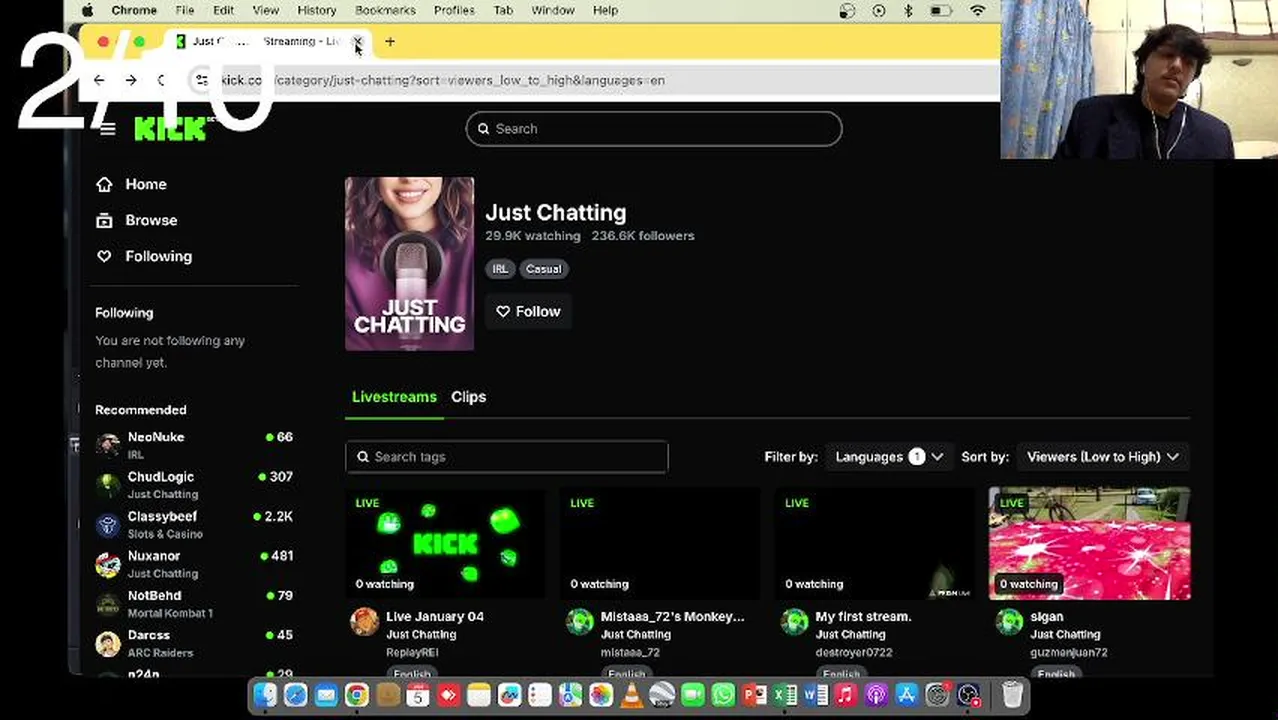The image size is (1278, 720).
Task: Click ReplayREI streamer avatar
Action: [x=365, y=621]
